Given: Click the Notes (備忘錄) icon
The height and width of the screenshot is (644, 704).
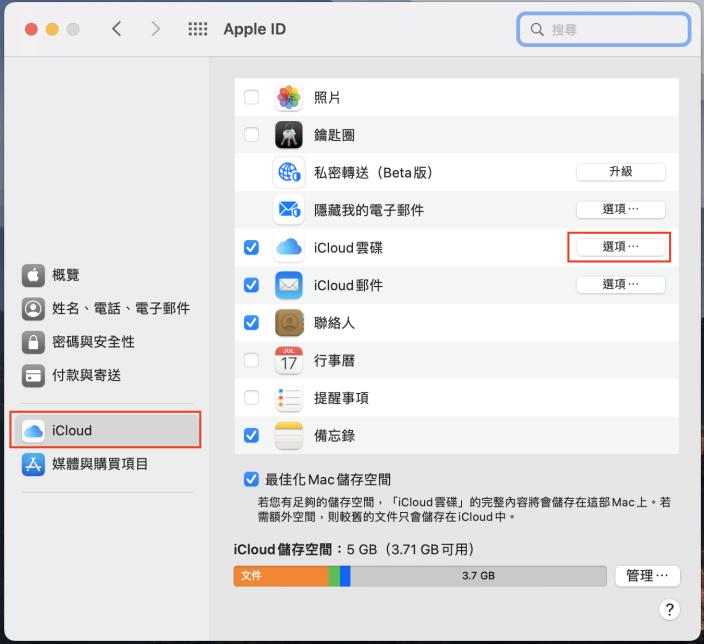Looking at the screenshot, I should (289, 435).
